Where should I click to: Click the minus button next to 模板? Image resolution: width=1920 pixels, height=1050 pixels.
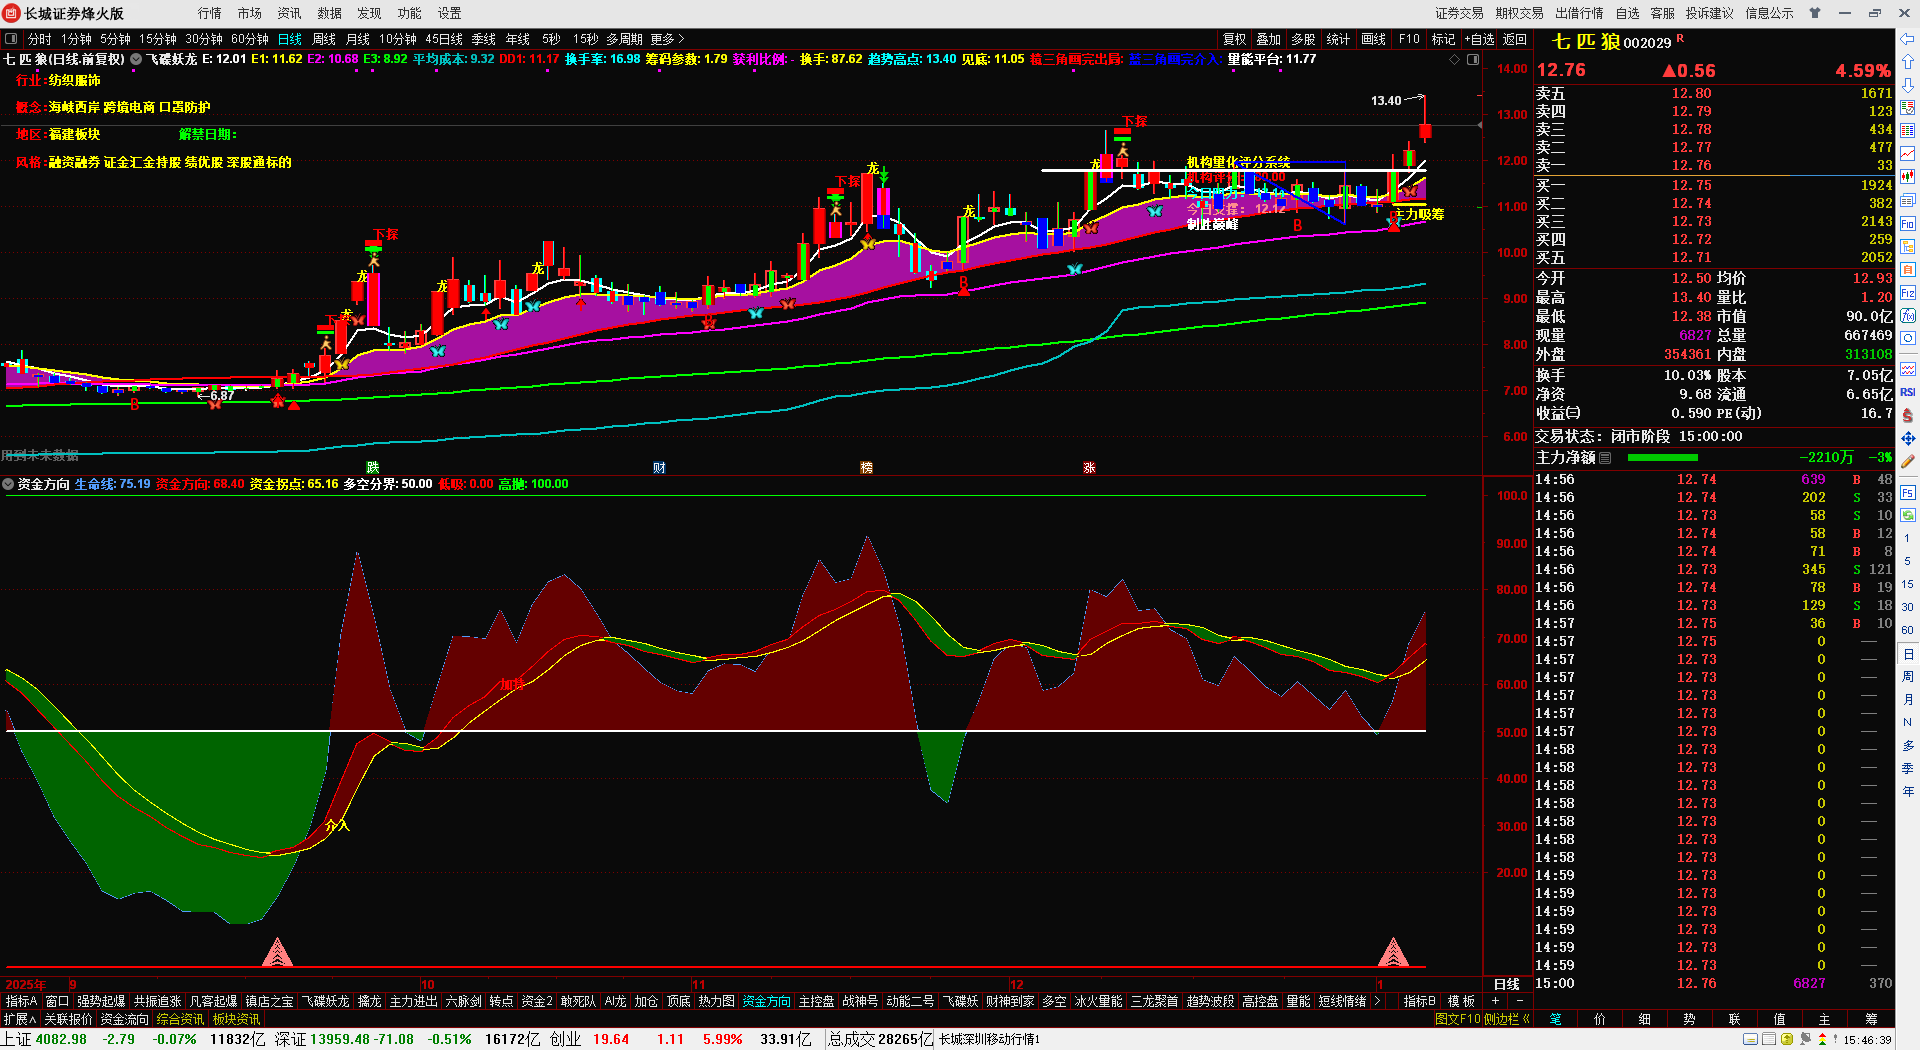coord(1519,1001)
